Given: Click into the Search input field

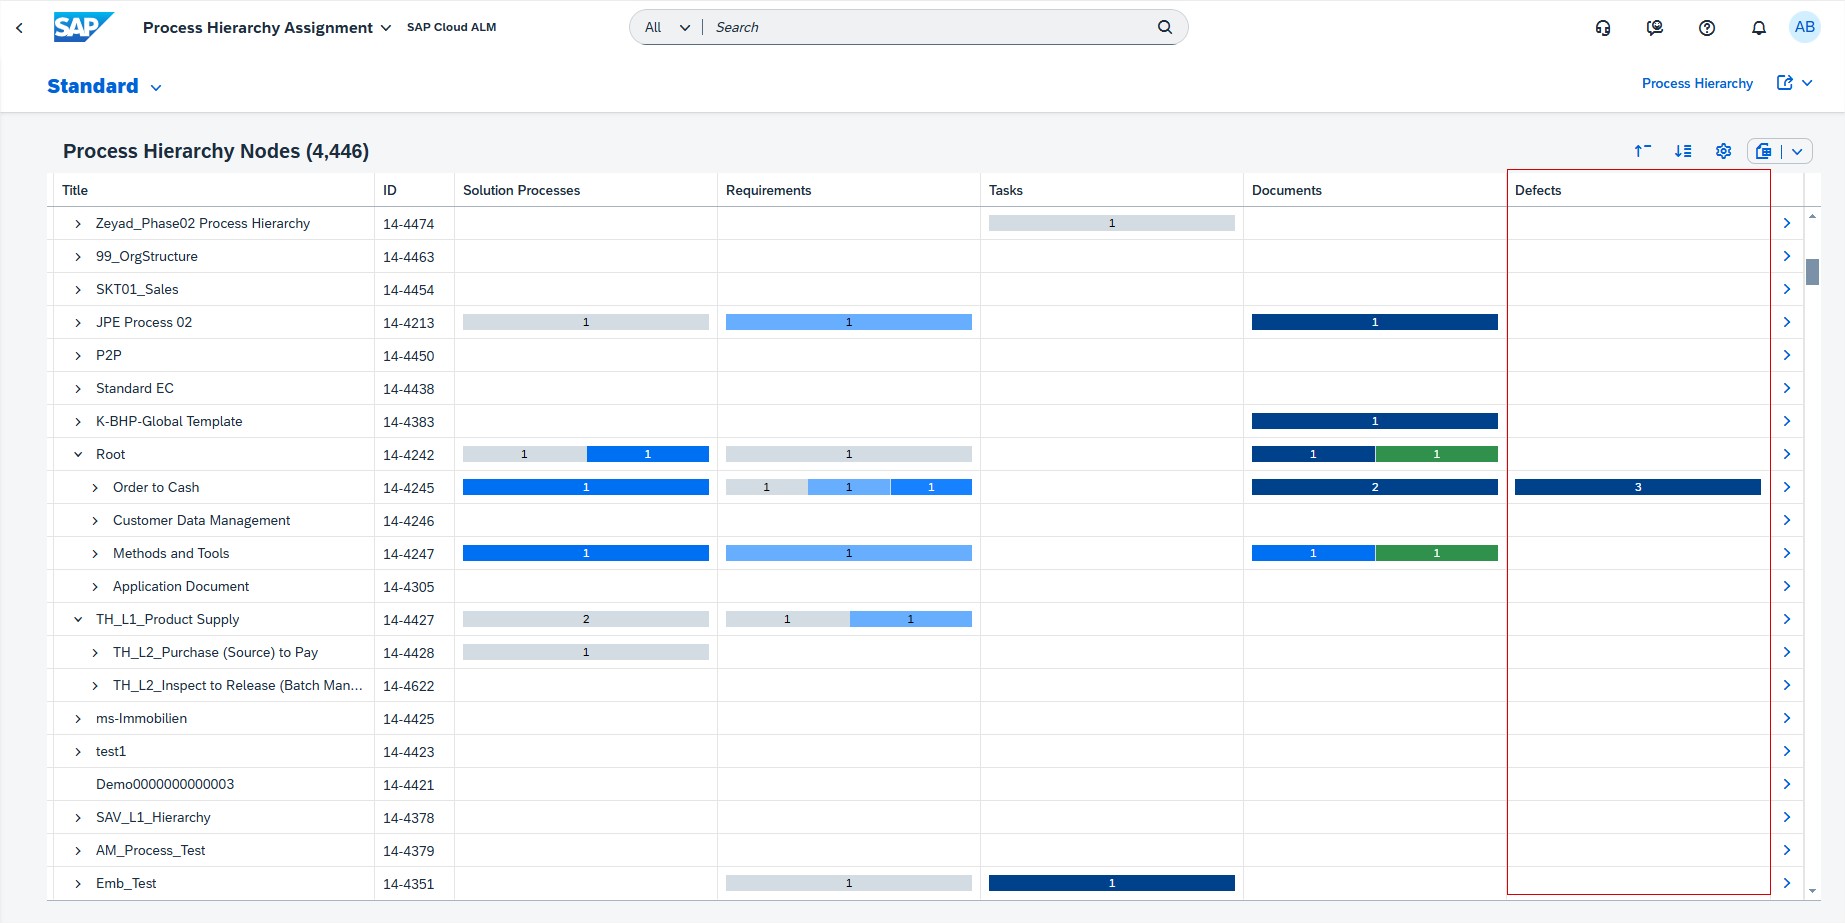Looking at the screenshot, I should click(x=930, y=28).
